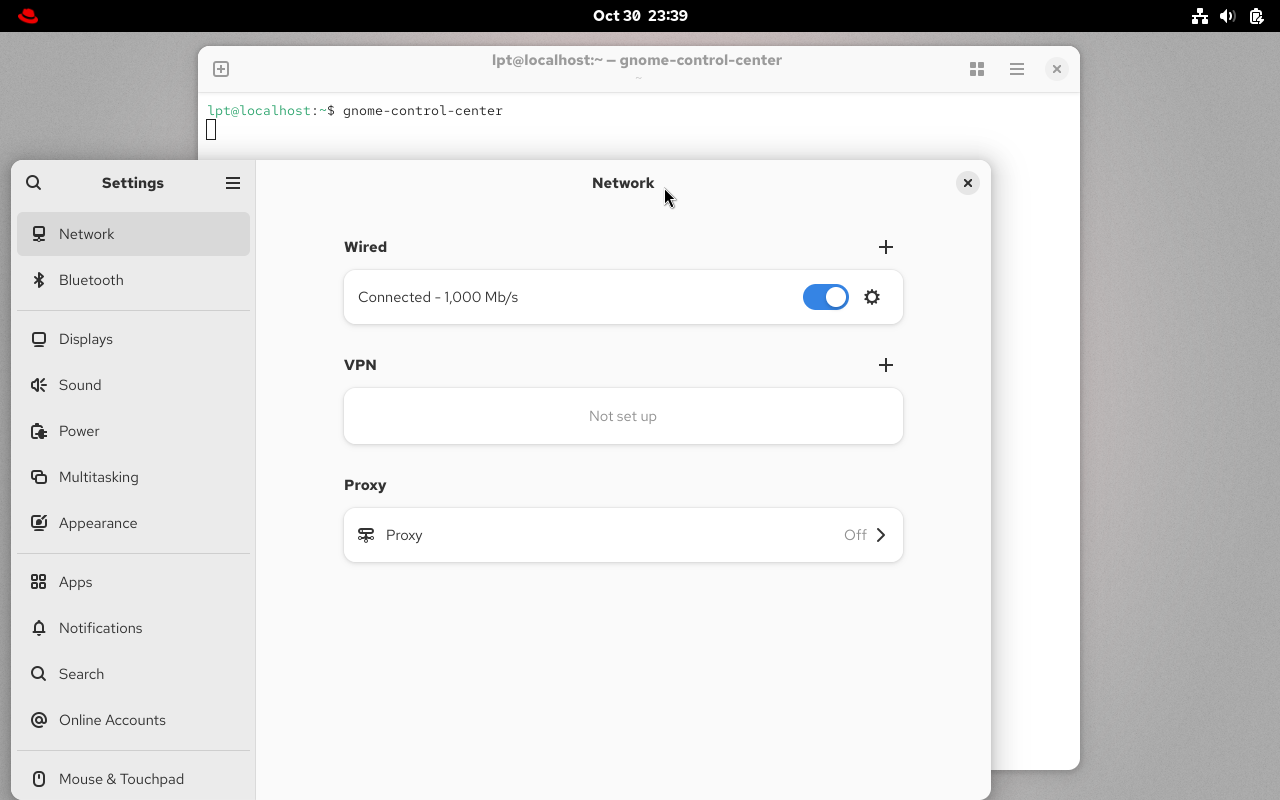Expand the Proxy settings chevron
1280x800 pixels.
[881, 535]
